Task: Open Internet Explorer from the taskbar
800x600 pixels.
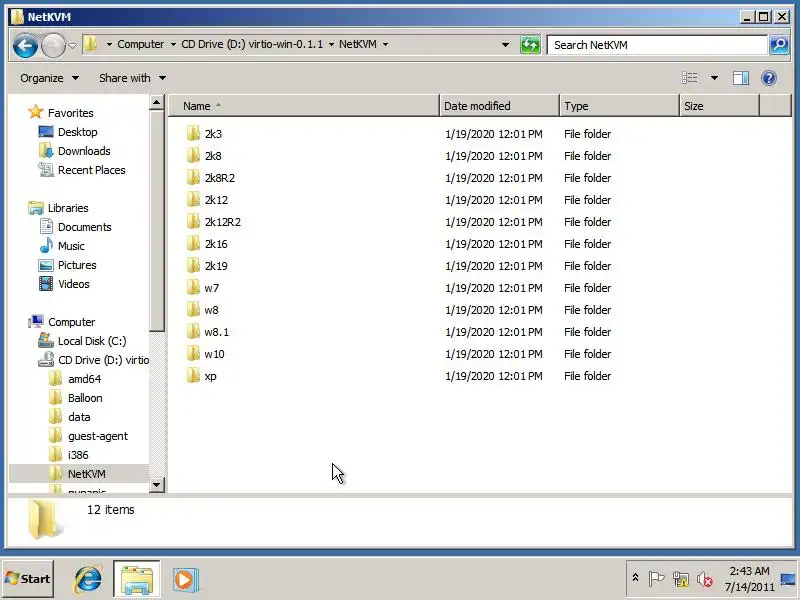Action: point(88,579)
